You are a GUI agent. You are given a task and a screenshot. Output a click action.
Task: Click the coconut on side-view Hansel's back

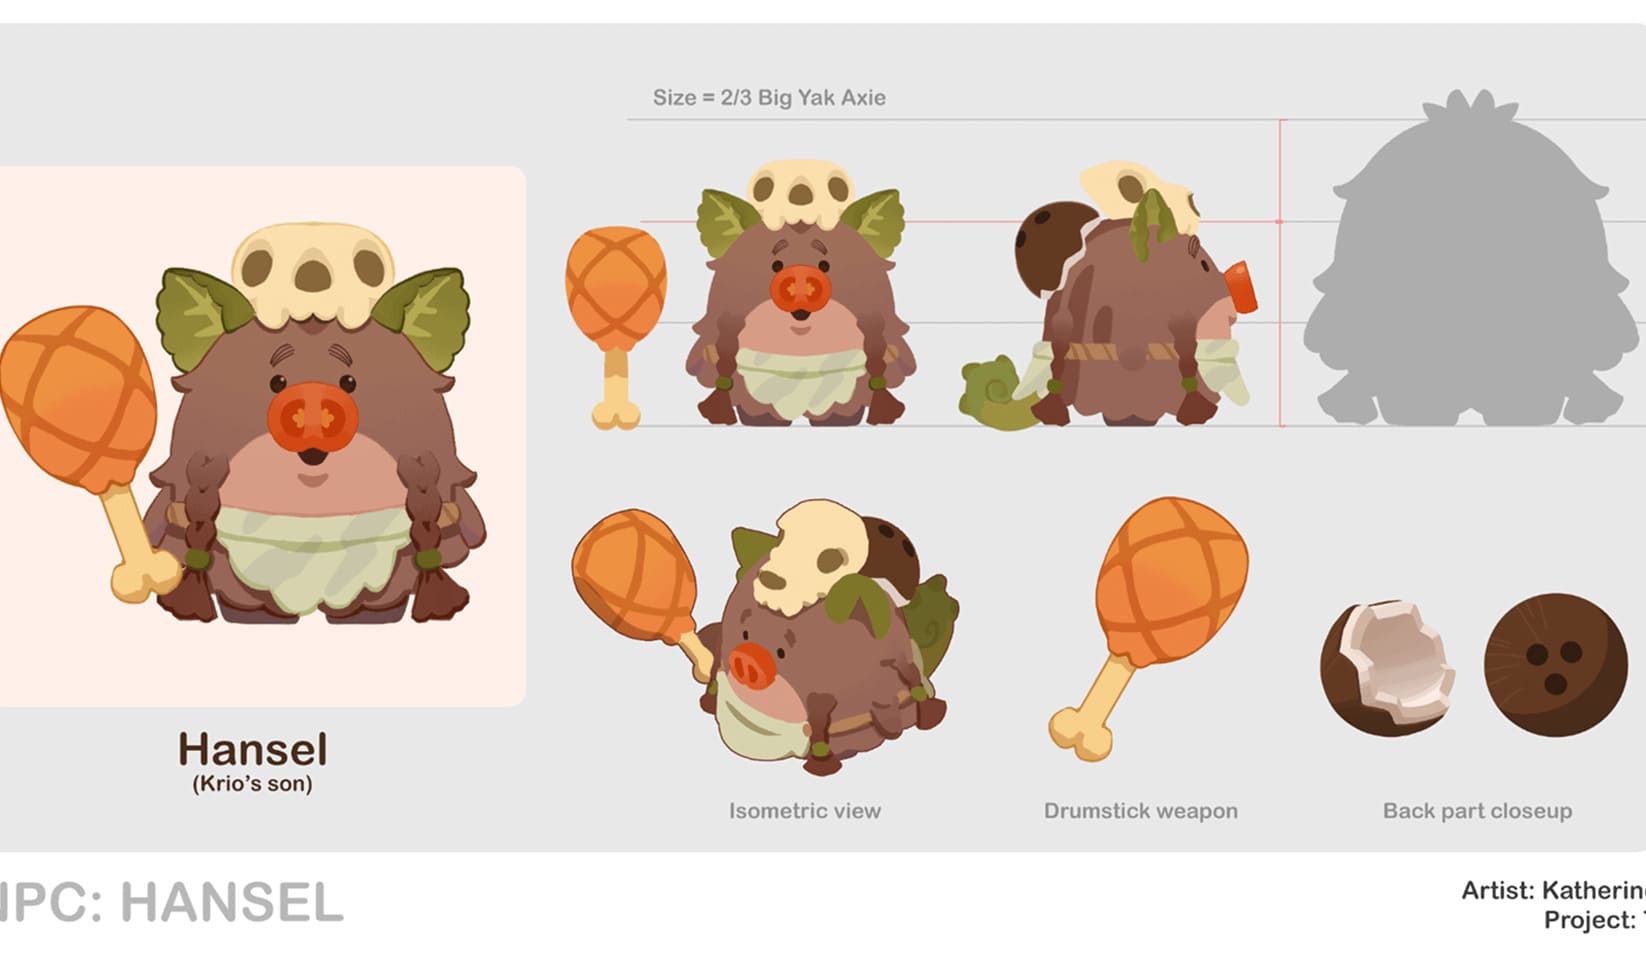[x=1052, y=246]
